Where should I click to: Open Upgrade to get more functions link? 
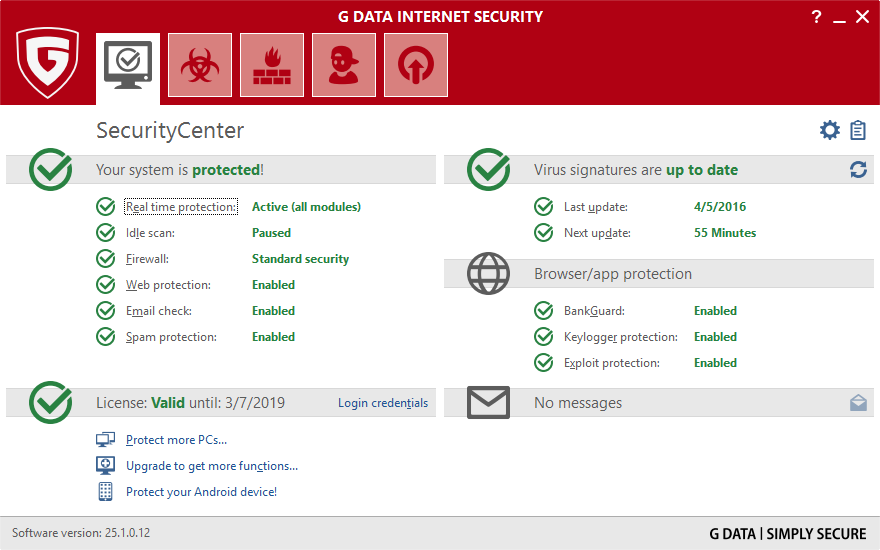coord(211,466)
